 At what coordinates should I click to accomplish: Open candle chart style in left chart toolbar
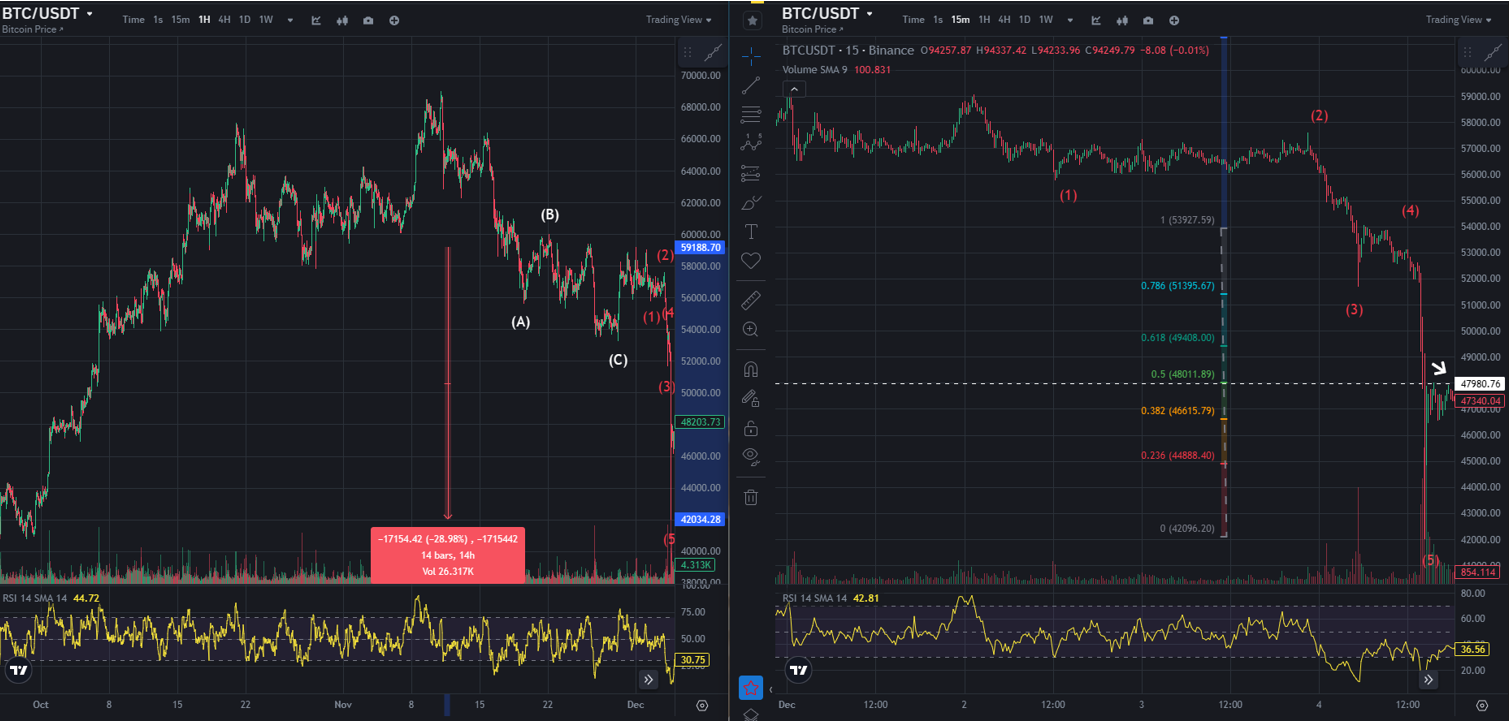(x=343, y=20)
